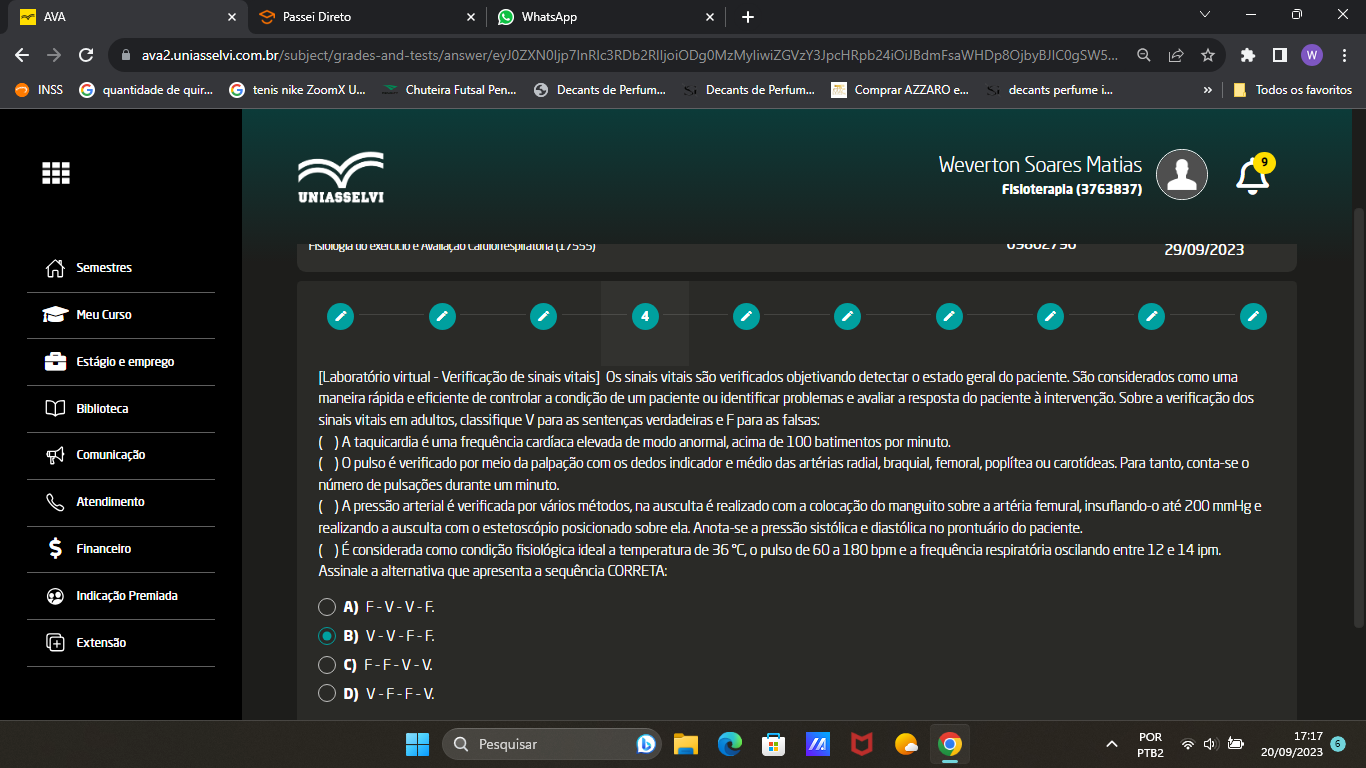Select question step number 4

point(645,316)
